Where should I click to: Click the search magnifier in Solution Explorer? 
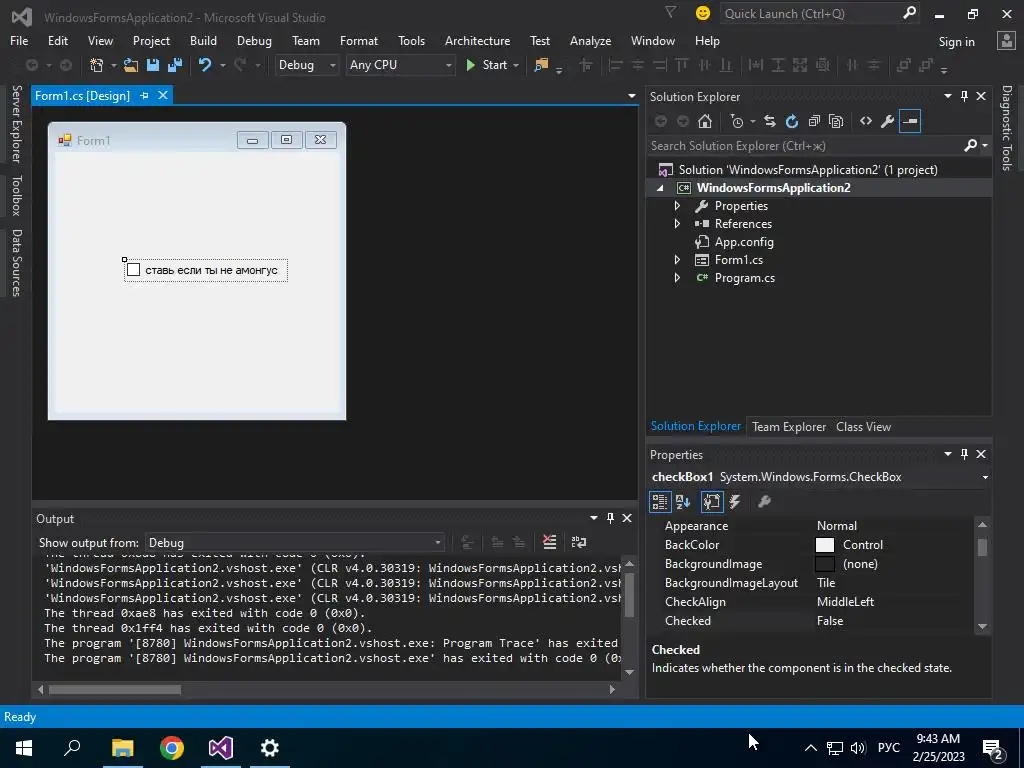970,146
